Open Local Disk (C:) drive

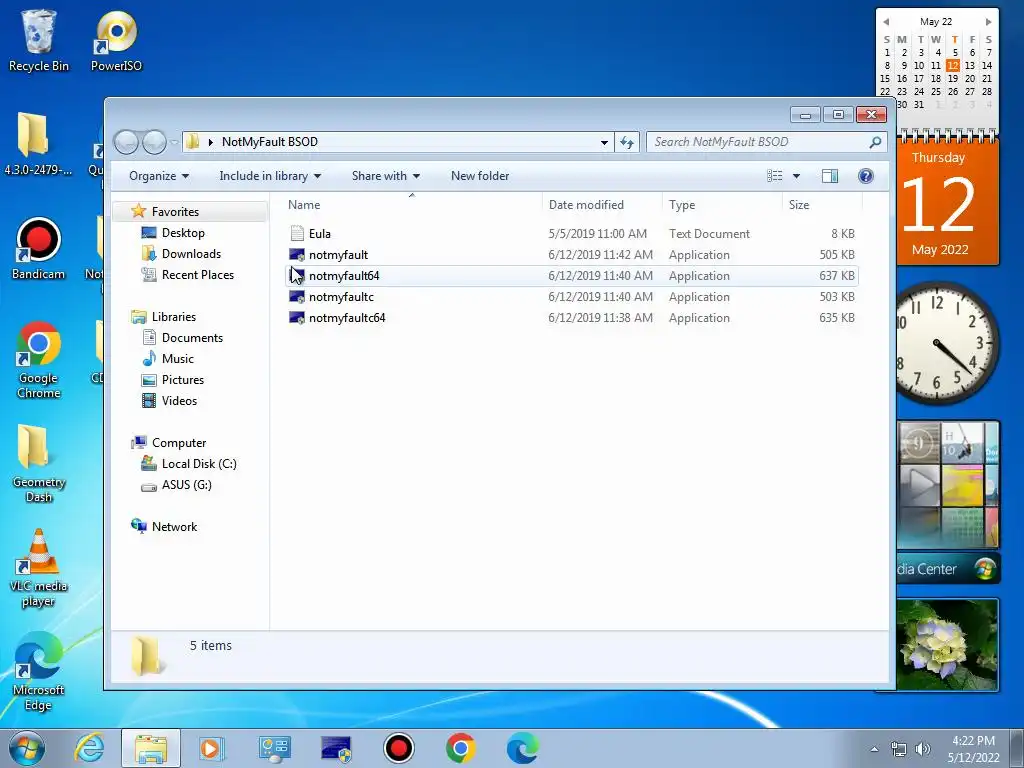199,464
